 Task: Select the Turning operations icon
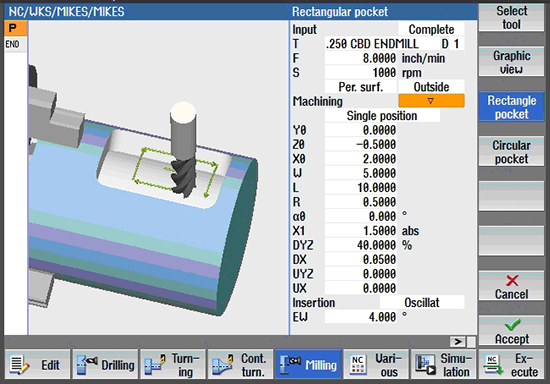tap(155, 365)
